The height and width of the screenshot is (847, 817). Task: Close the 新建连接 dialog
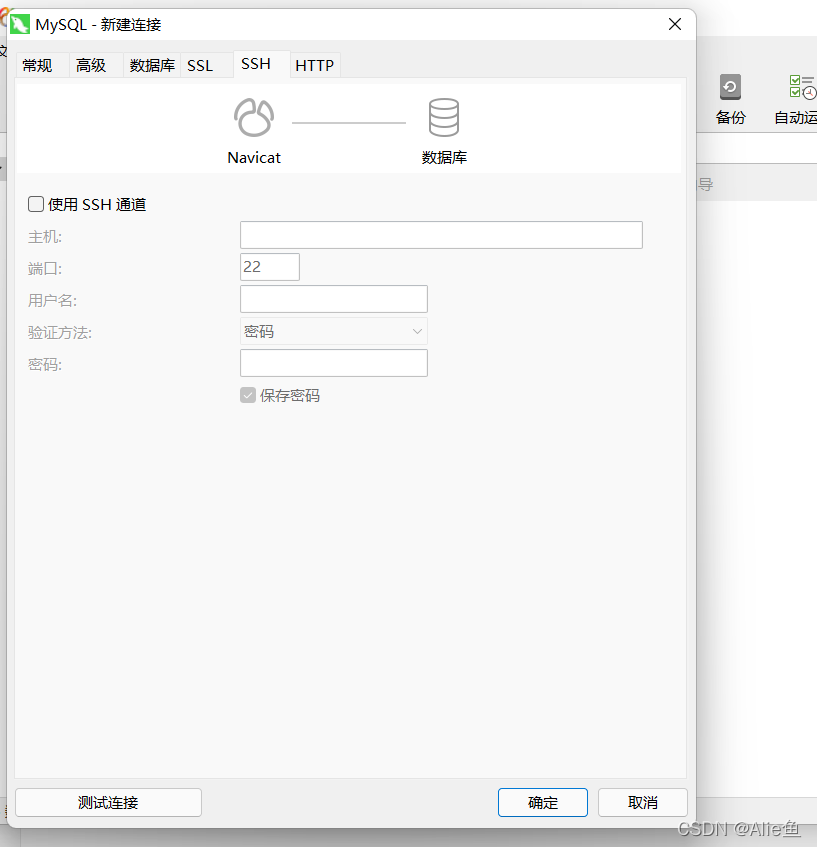675,24
